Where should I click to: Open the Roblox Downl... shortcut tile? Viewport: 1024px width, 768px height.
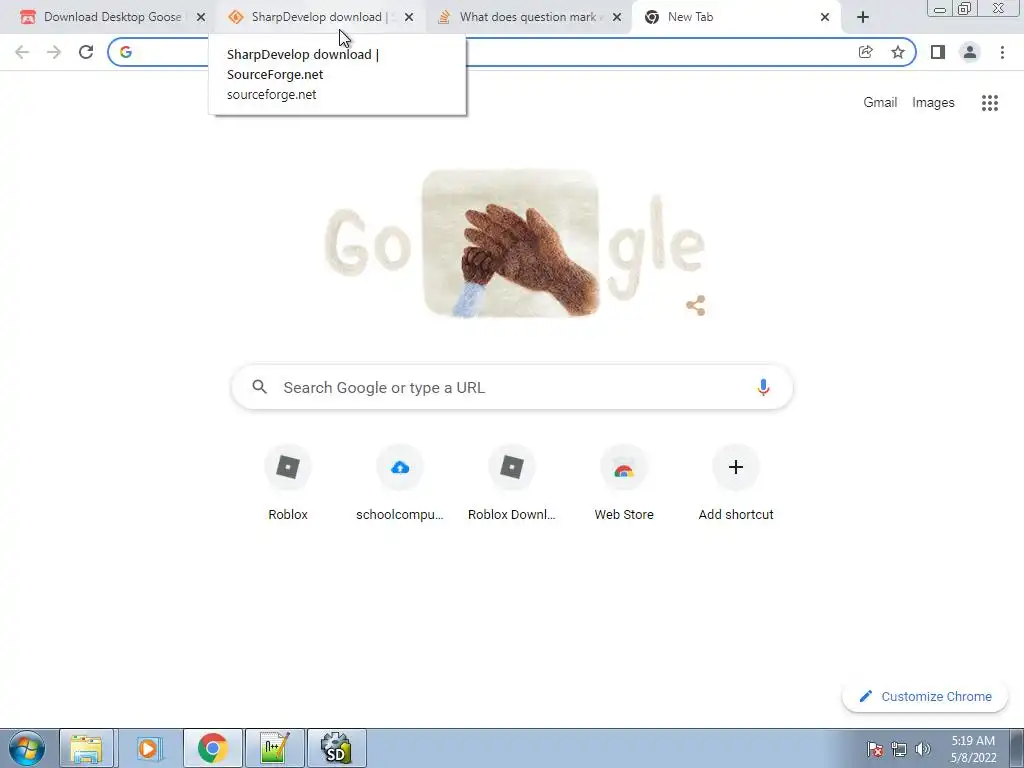tap(512, 484)
